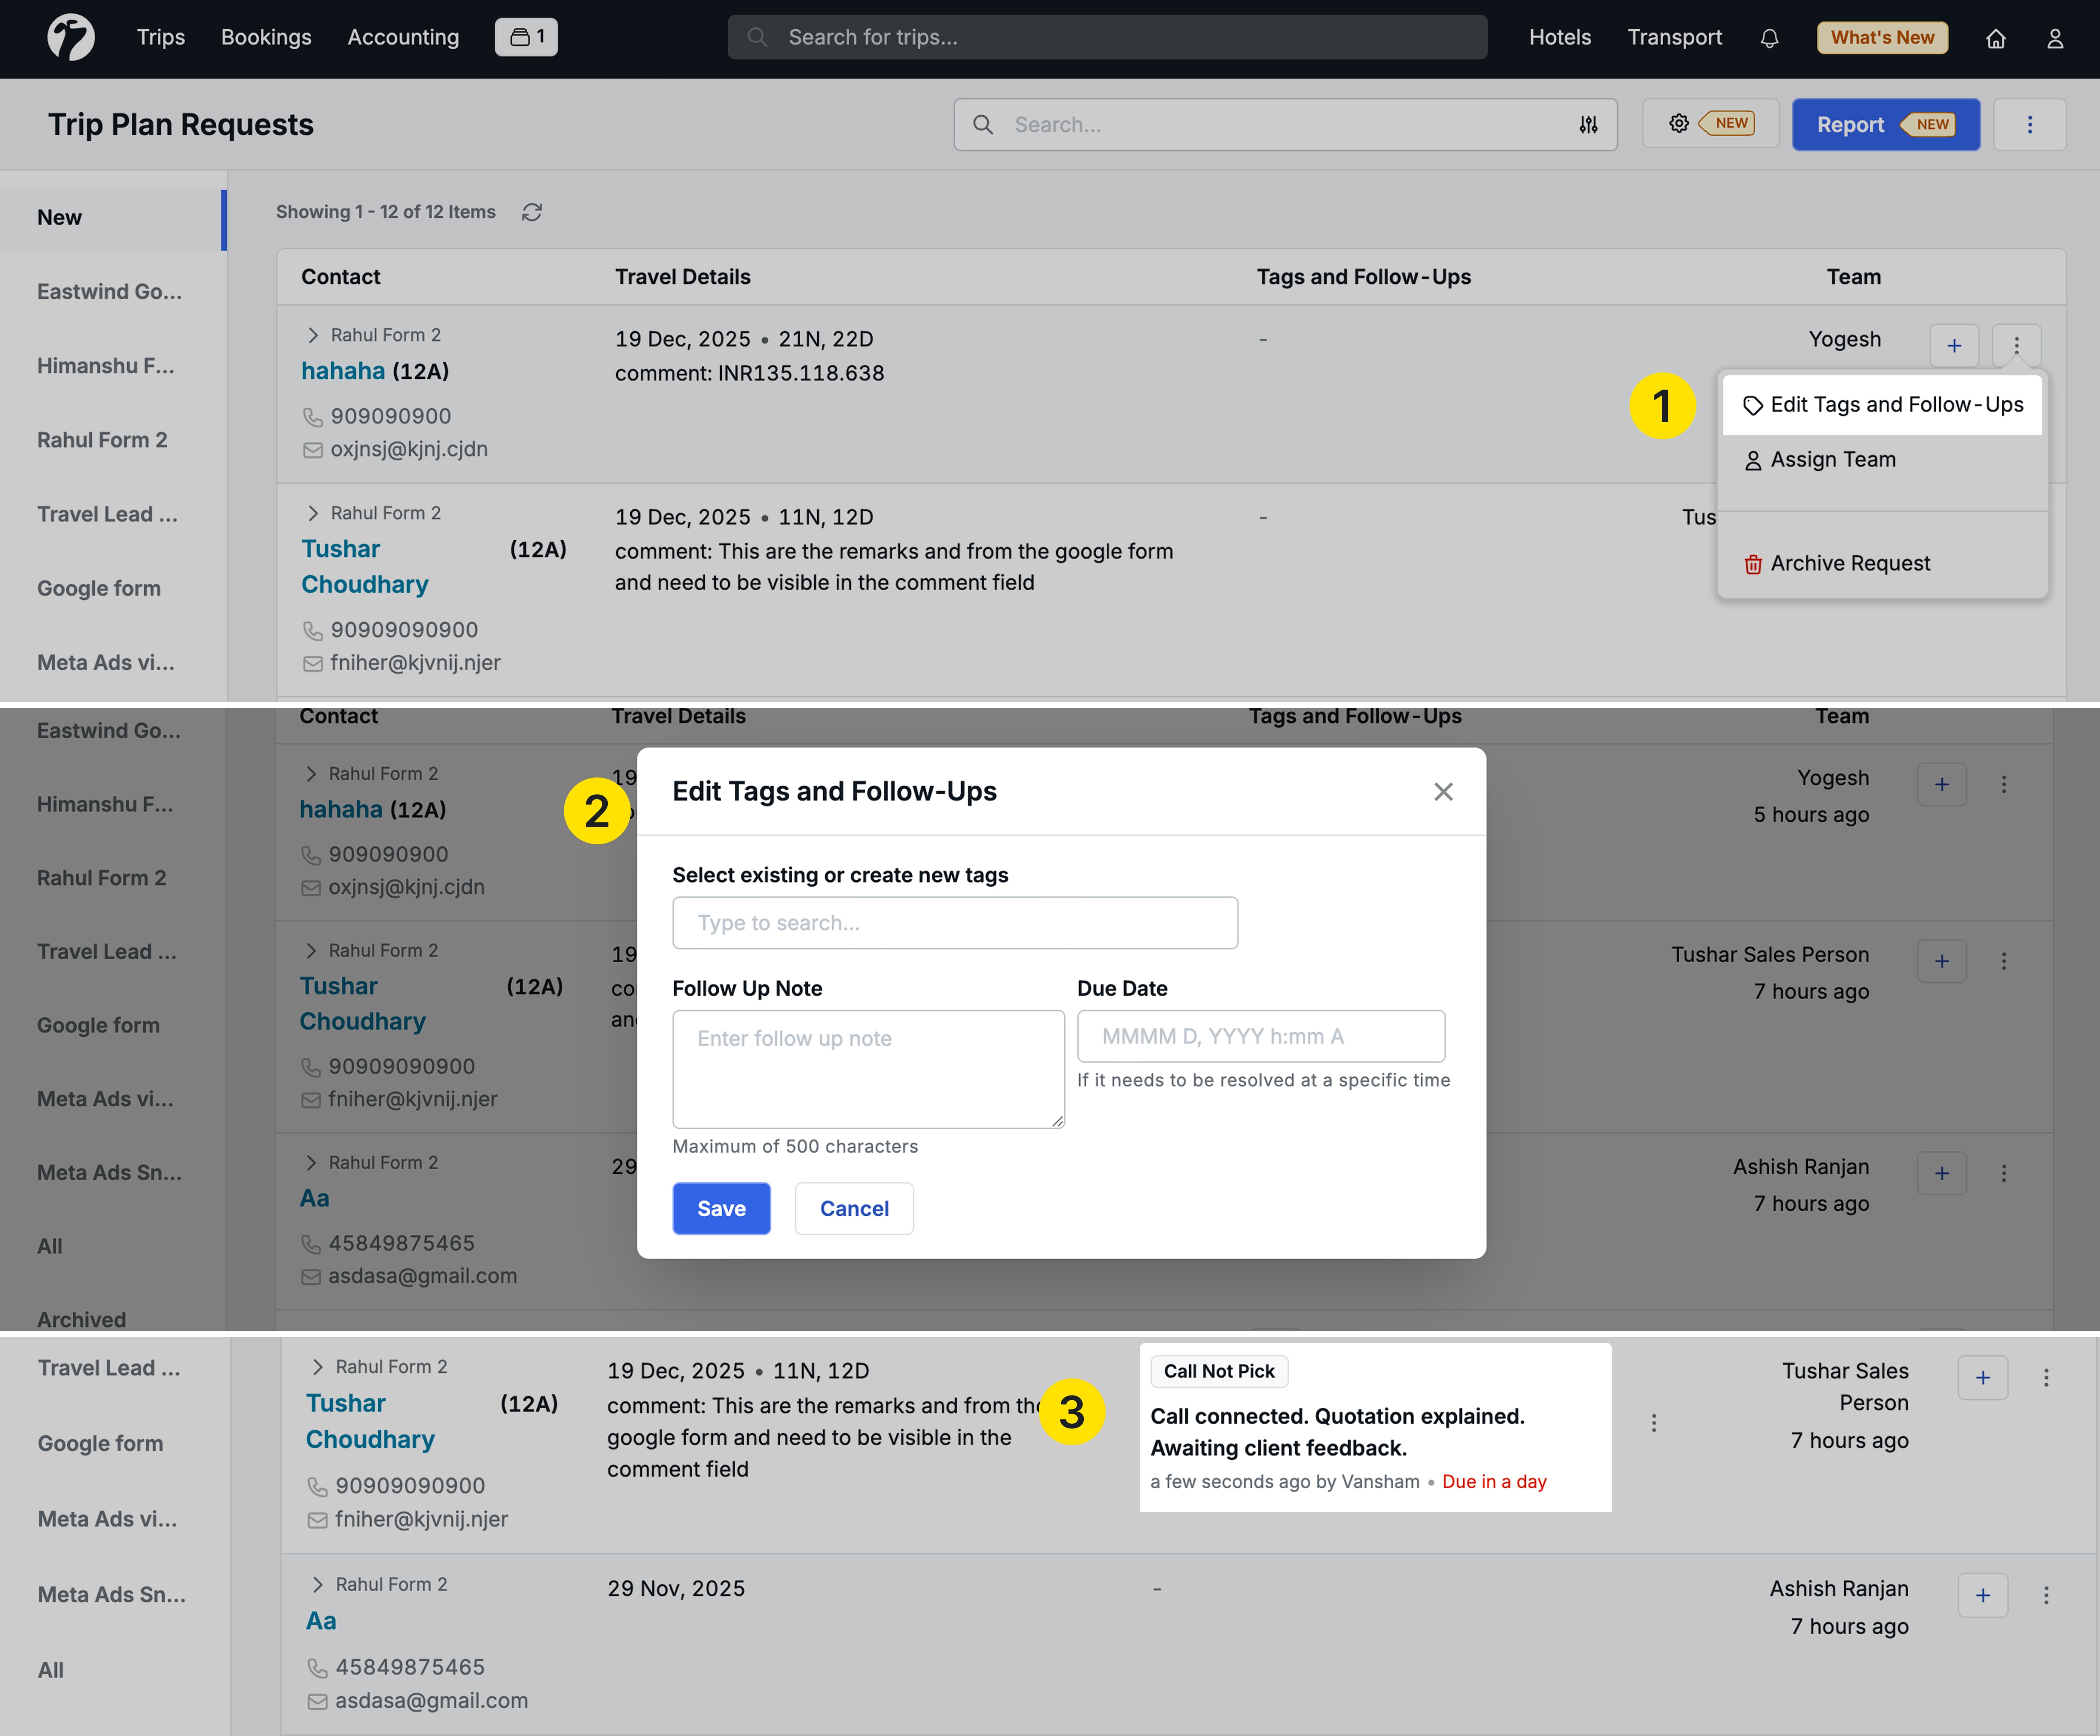Screen dimensions: 2100x1736
Task: Refresh the request list
Action: tap(532, 212)
